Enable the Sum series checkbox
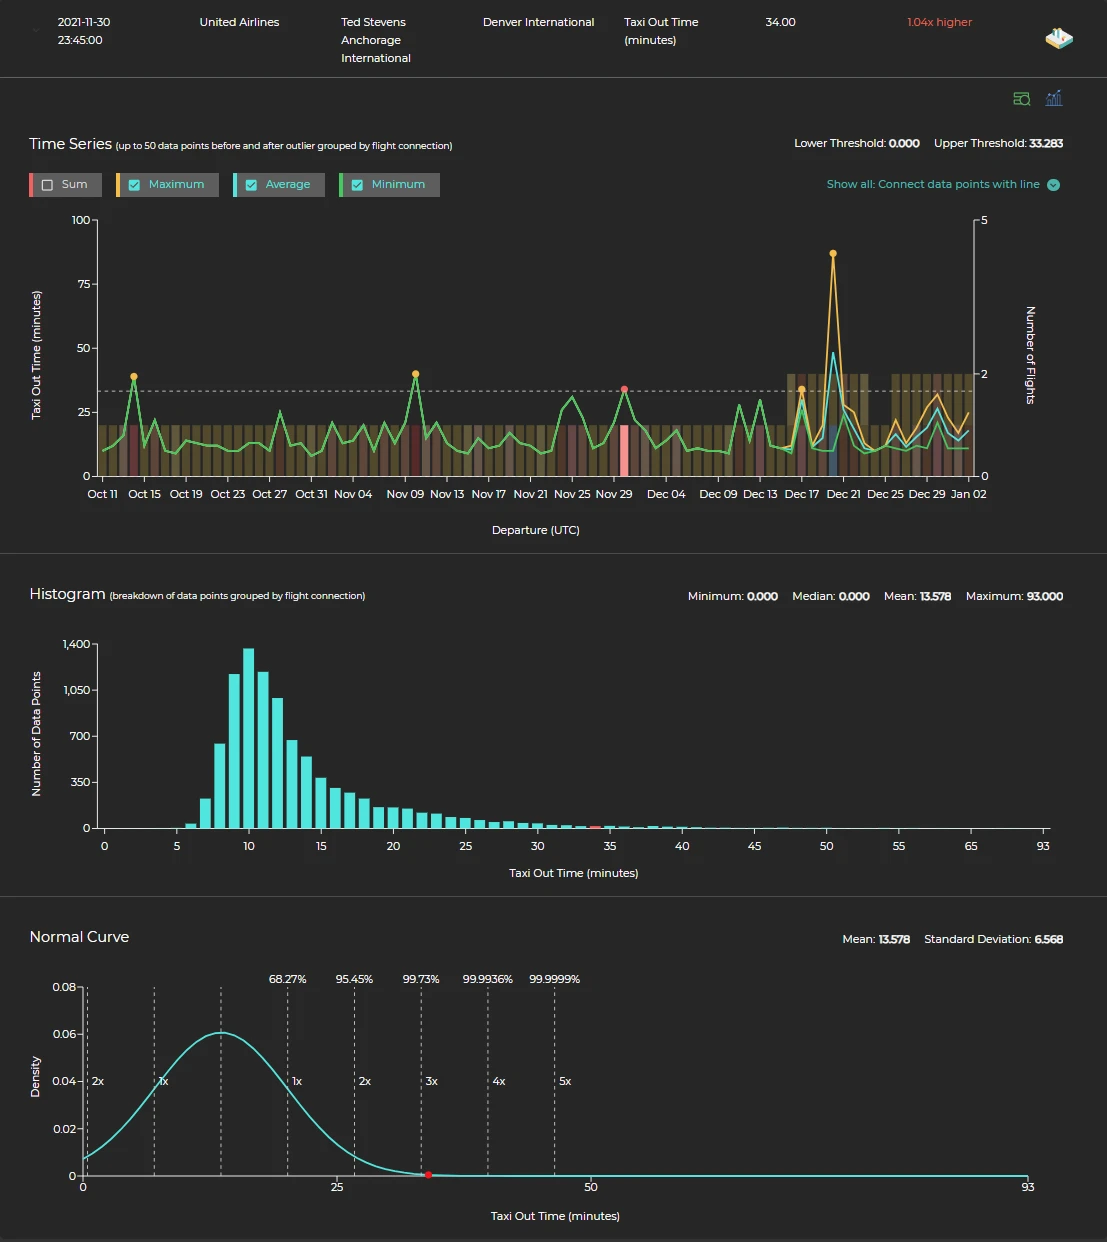 pyautogui.click(x=47, y=185)
